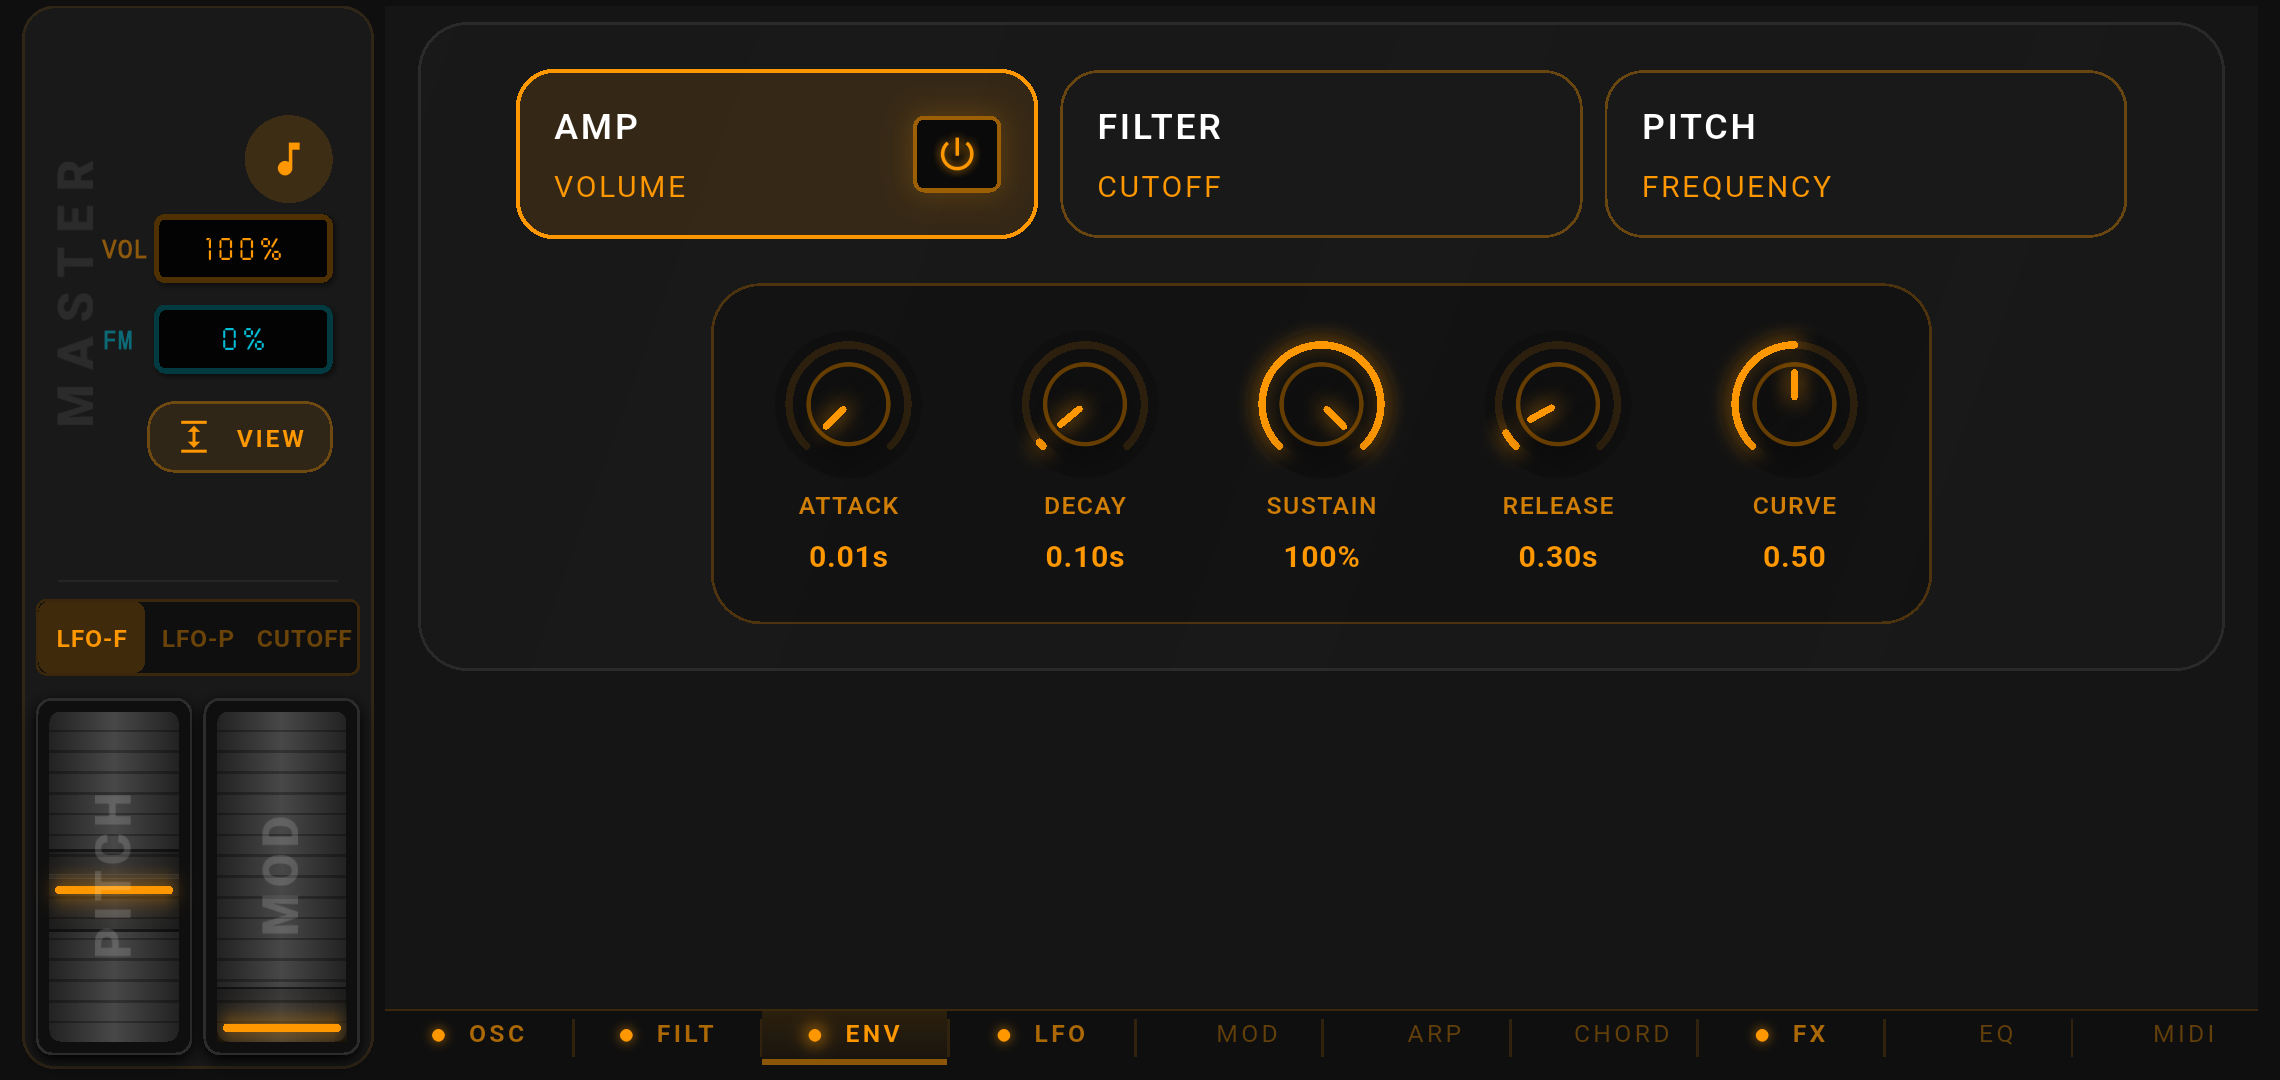Toggle the AMP envelope power icon

pos(956,153)
